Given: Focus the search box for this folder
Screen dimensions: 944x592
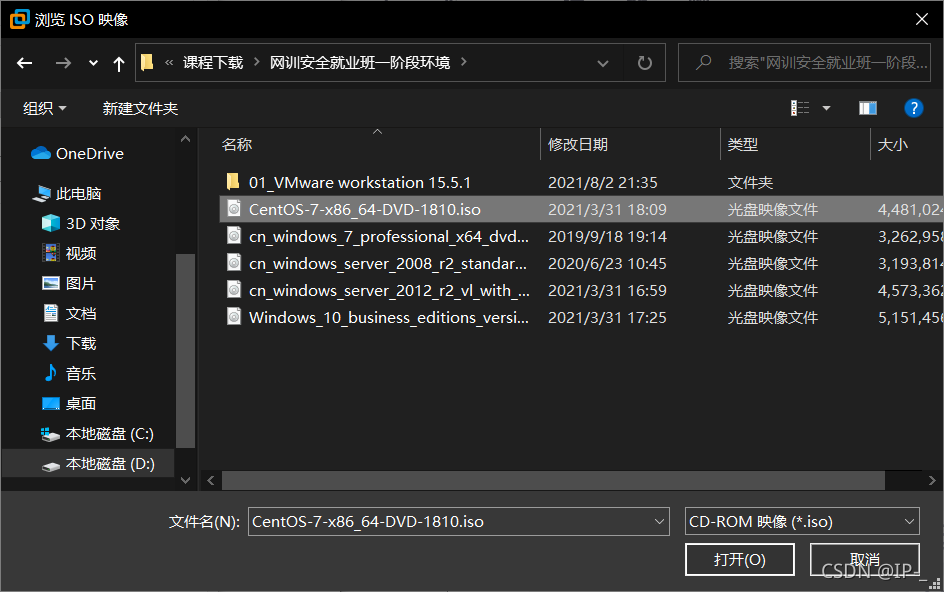Looking at the screenshot, I should coord(804,63).
